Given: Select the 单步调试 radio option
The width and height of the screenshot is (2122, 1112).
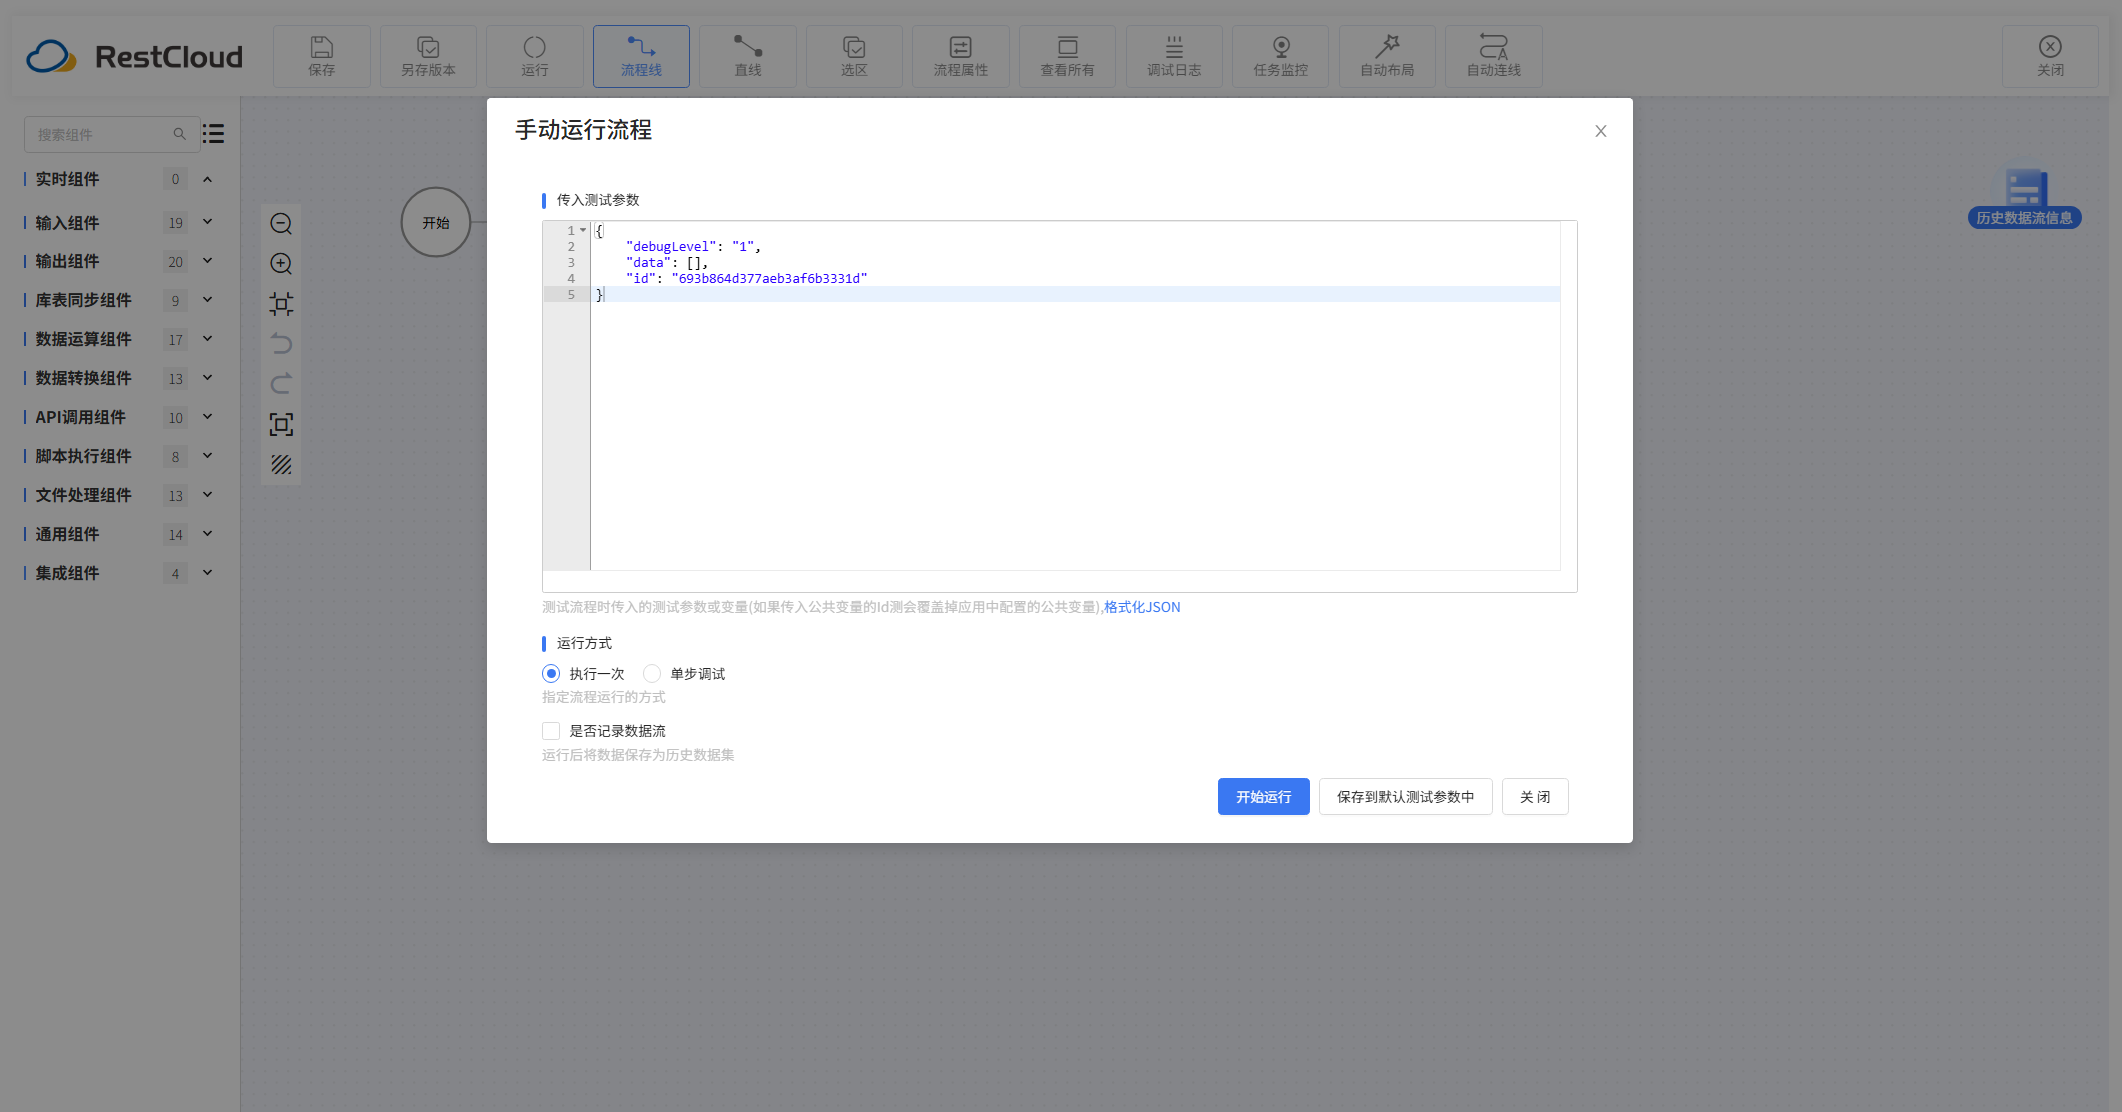Looking at the screenshot, I should (652, 674).
